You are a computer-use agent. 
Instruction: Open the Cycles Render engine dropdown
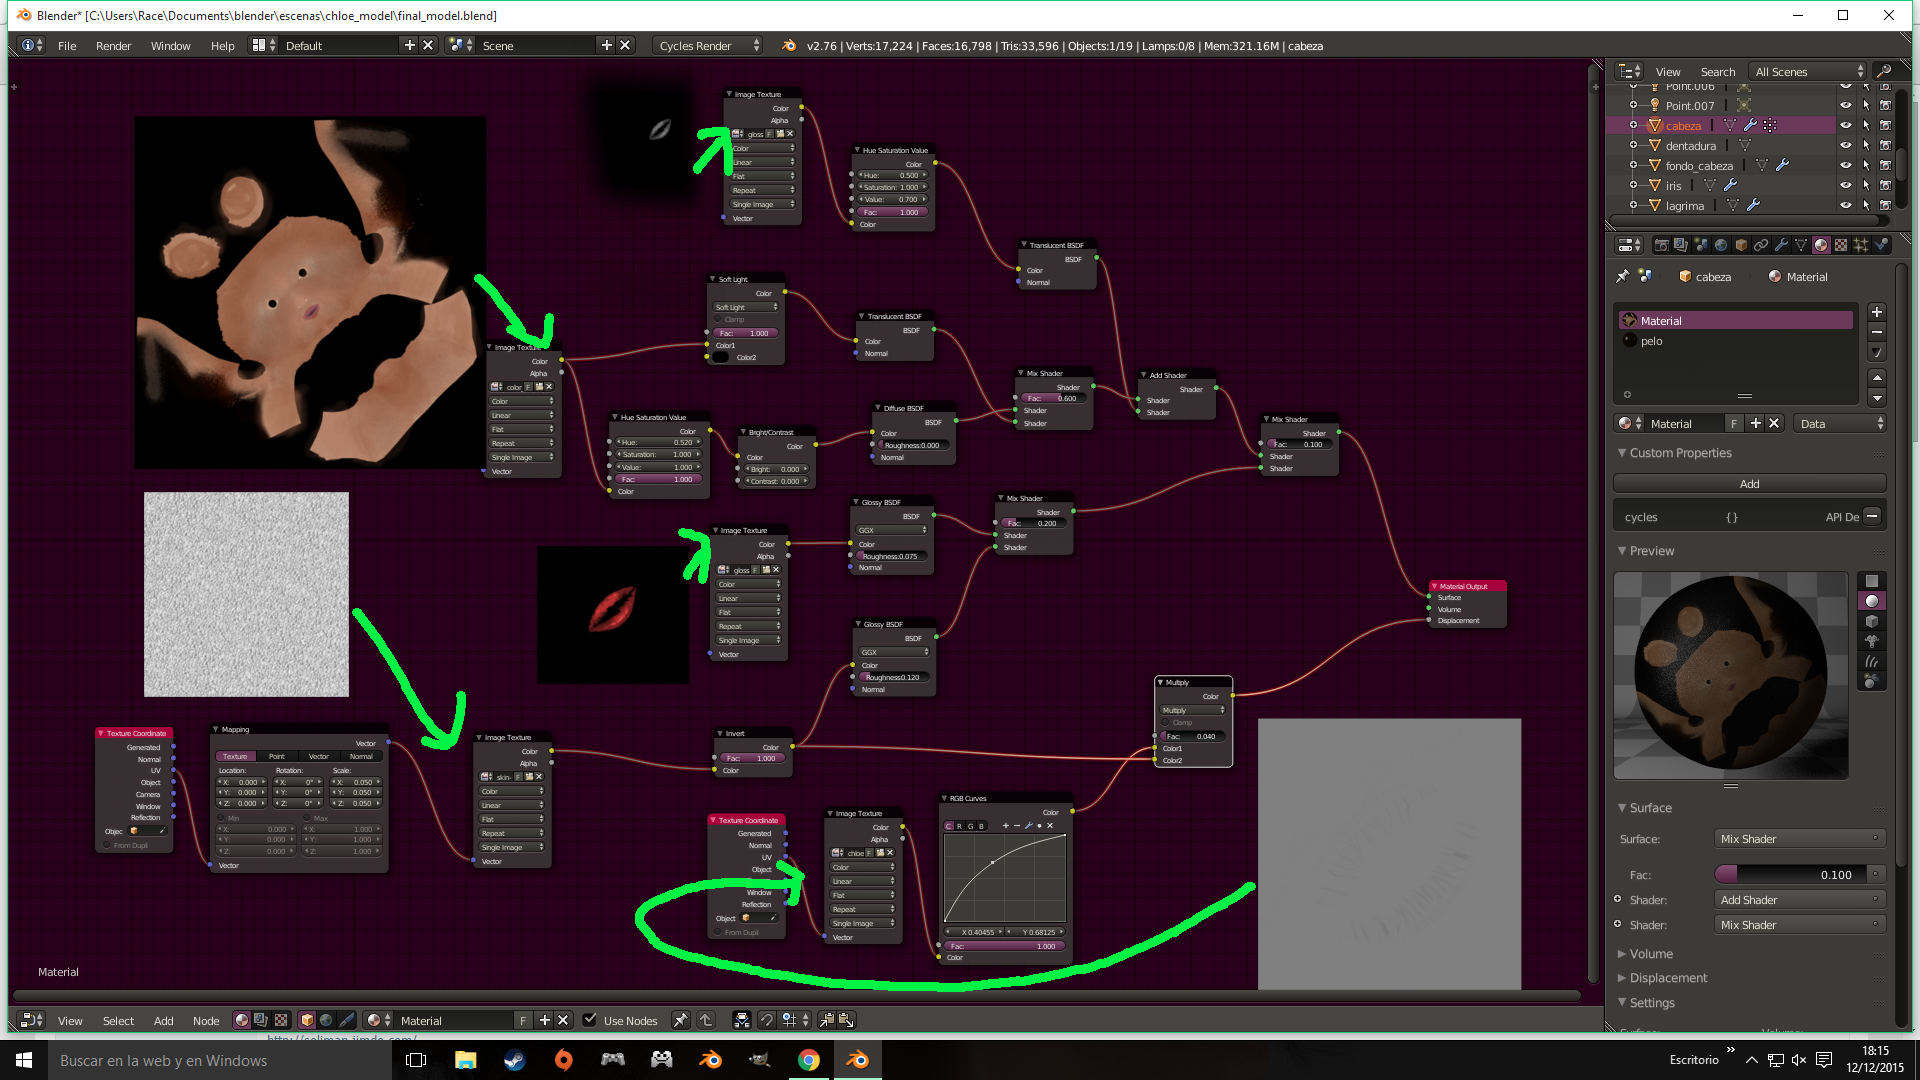click(x=708, y=46)
